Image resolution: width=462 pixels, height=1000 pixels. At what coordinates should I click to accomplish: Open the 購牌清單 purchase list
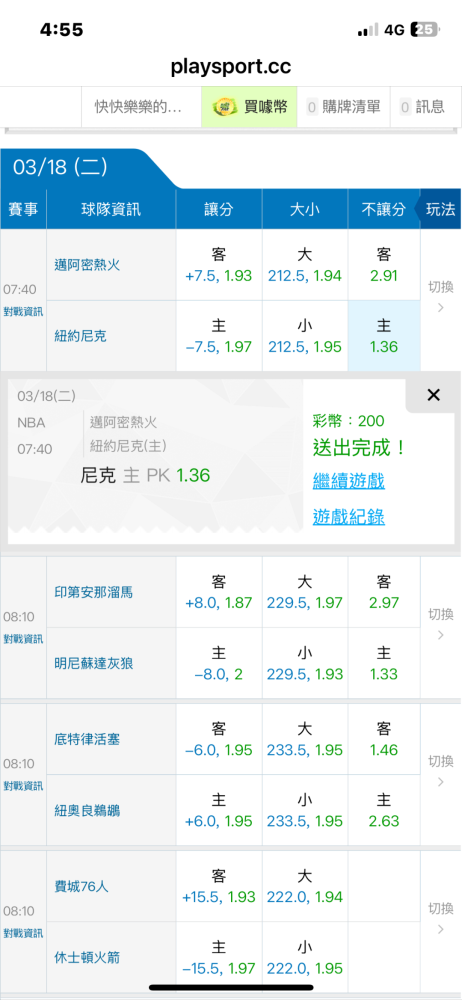[x=344, y=107]
